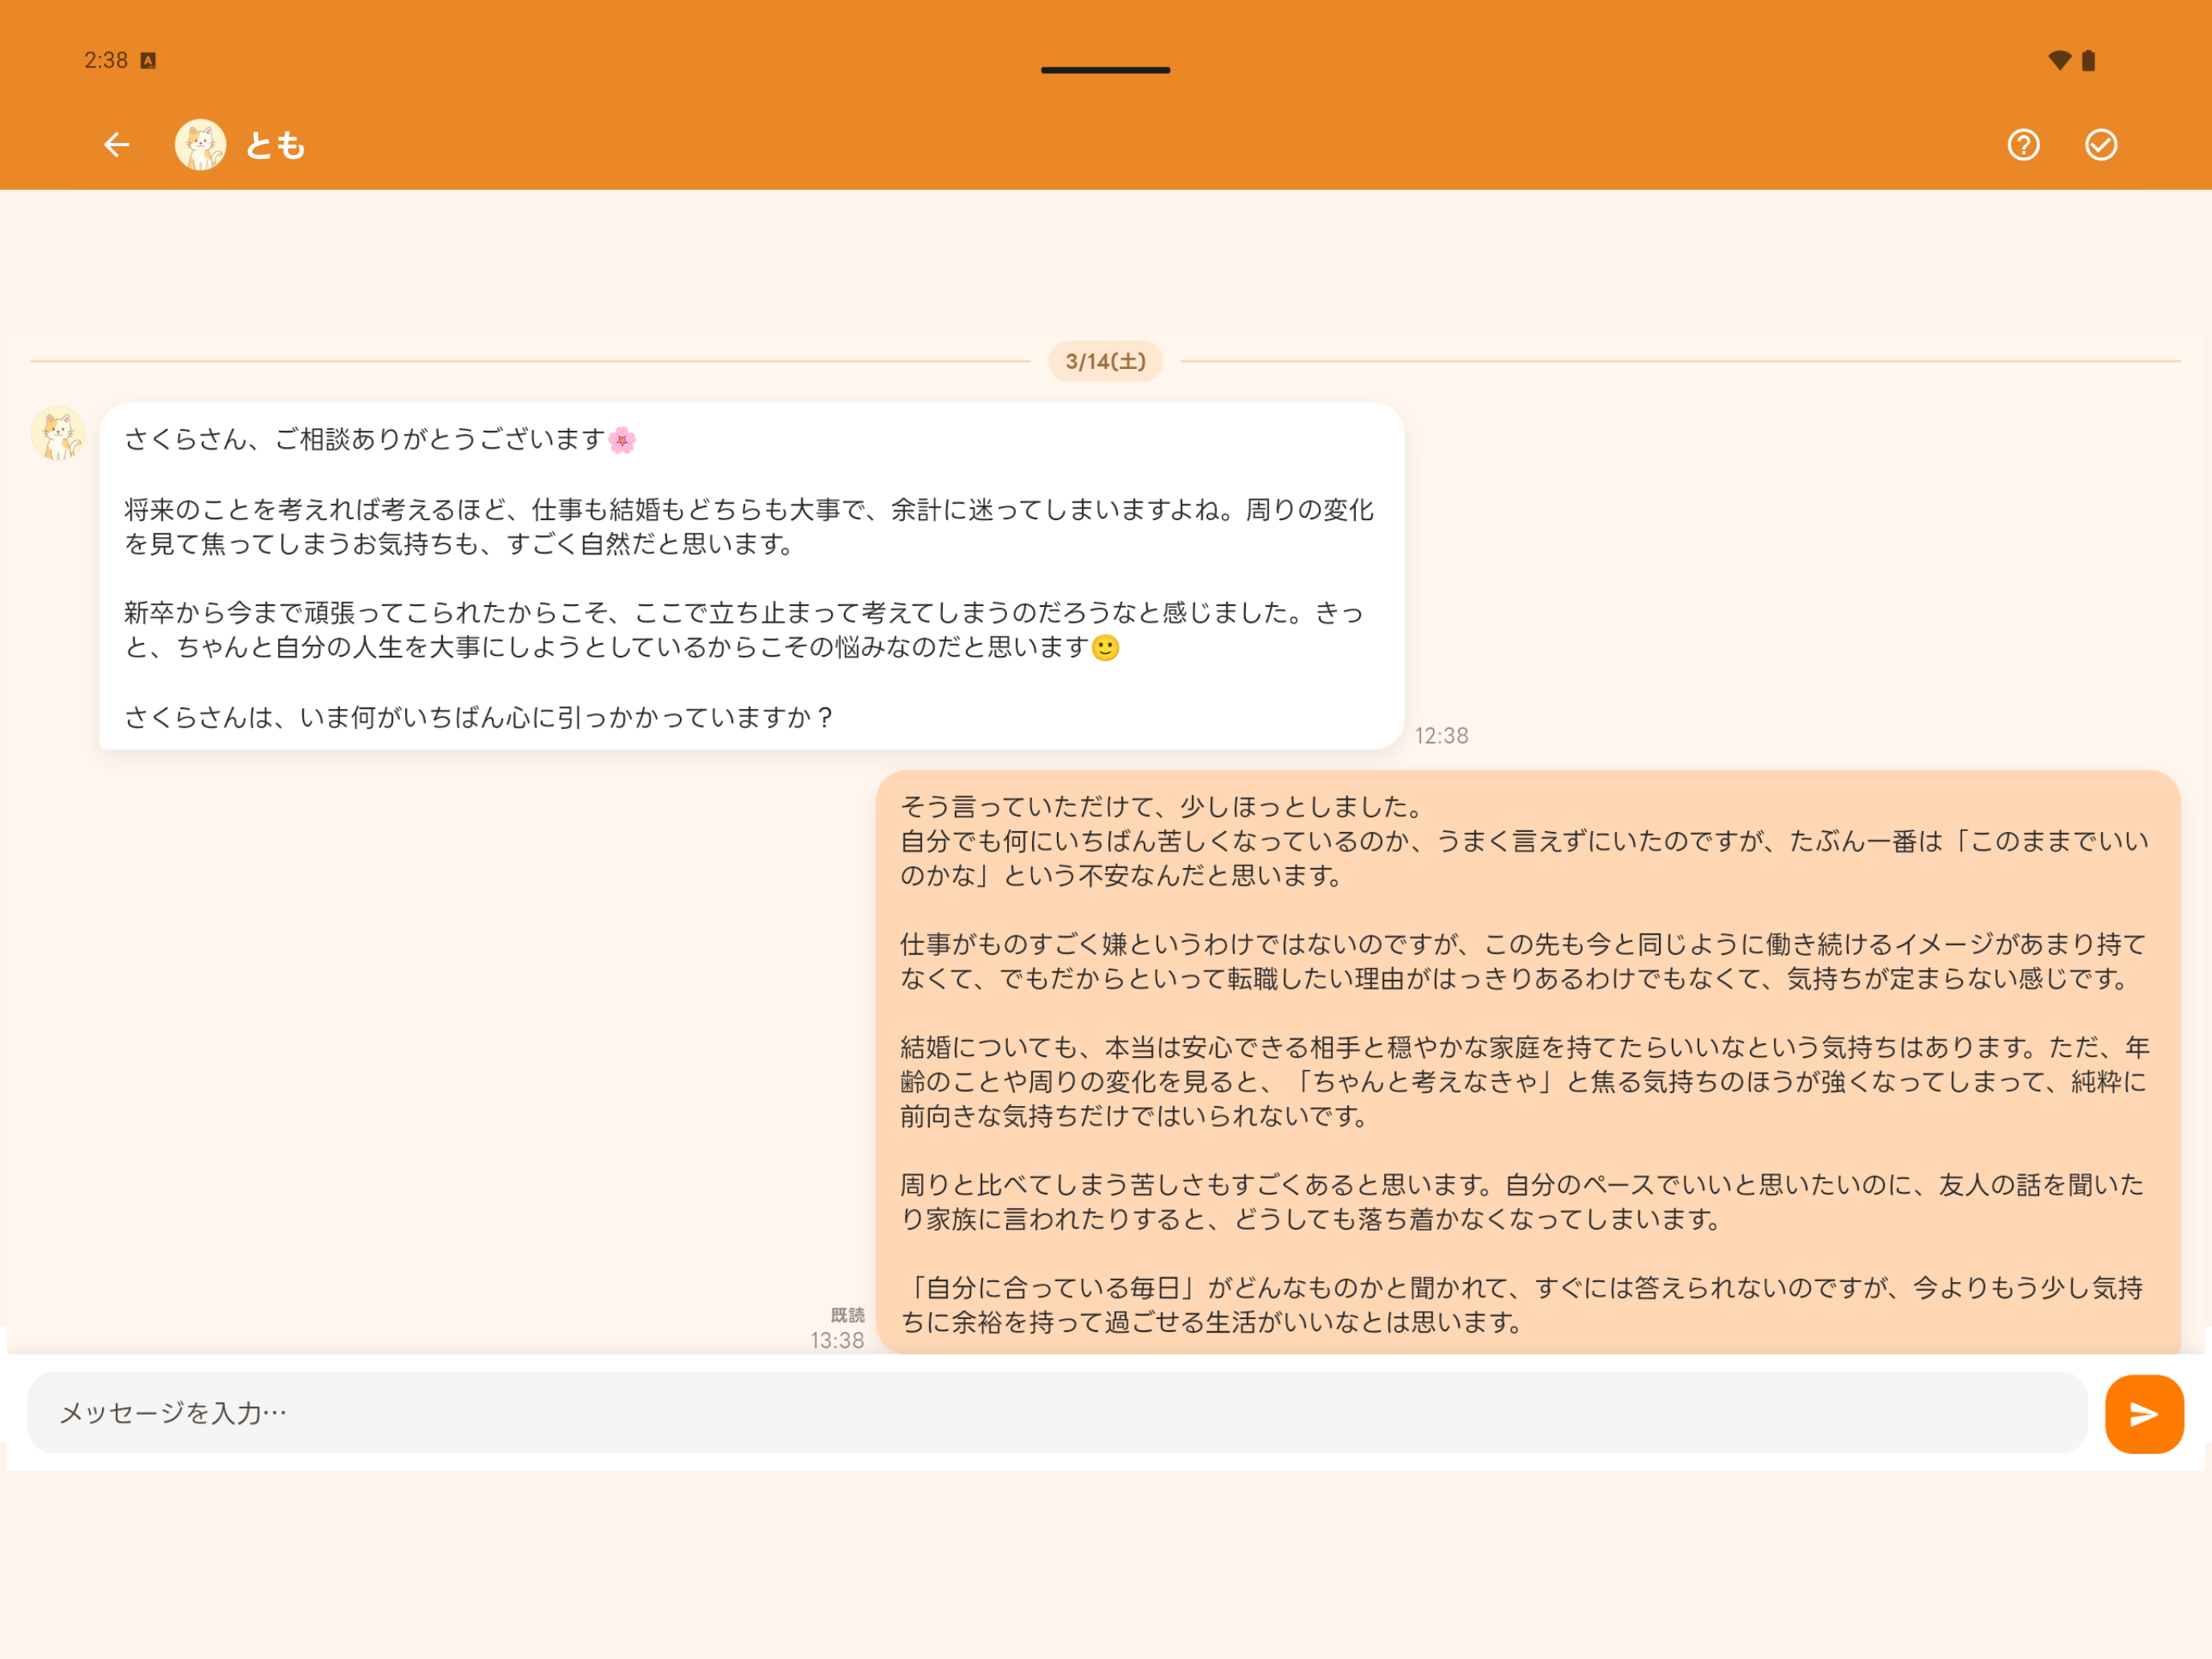
Task: Tap the paragraph starting 周りと比べてしまう苦しさ
Action: point(1522,1202)
